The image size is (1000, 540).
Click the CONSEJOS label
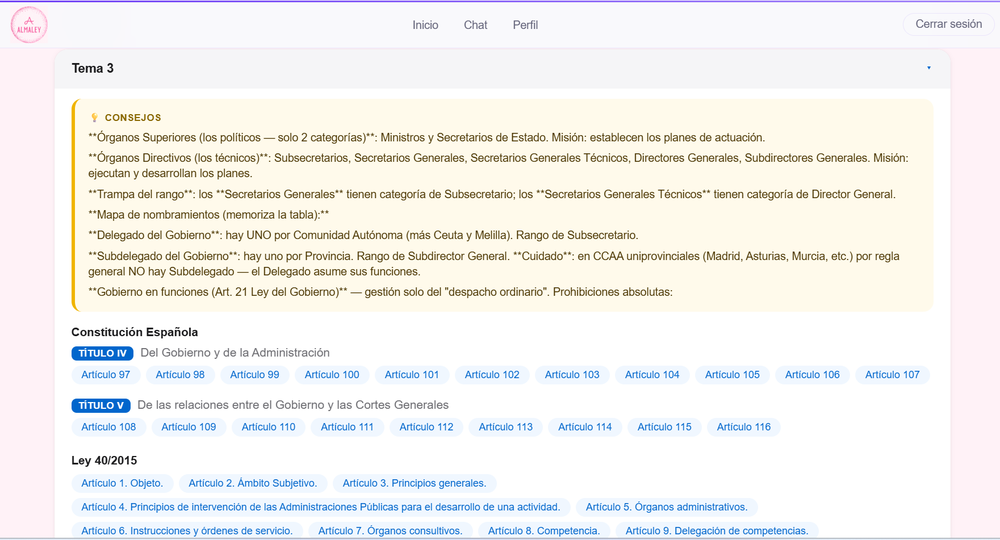133,118
